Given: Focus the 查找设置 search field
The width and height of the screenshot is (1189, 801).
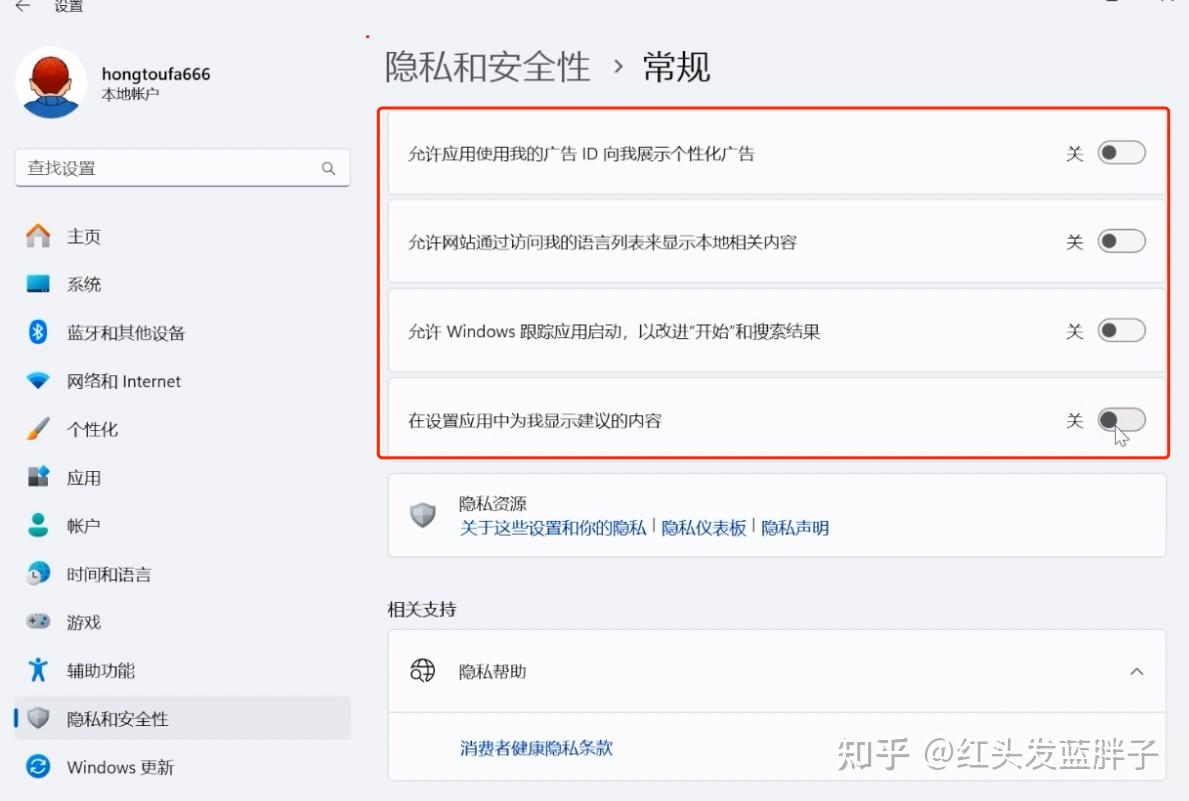Looking at the screenshot, I should coord(182,168).
